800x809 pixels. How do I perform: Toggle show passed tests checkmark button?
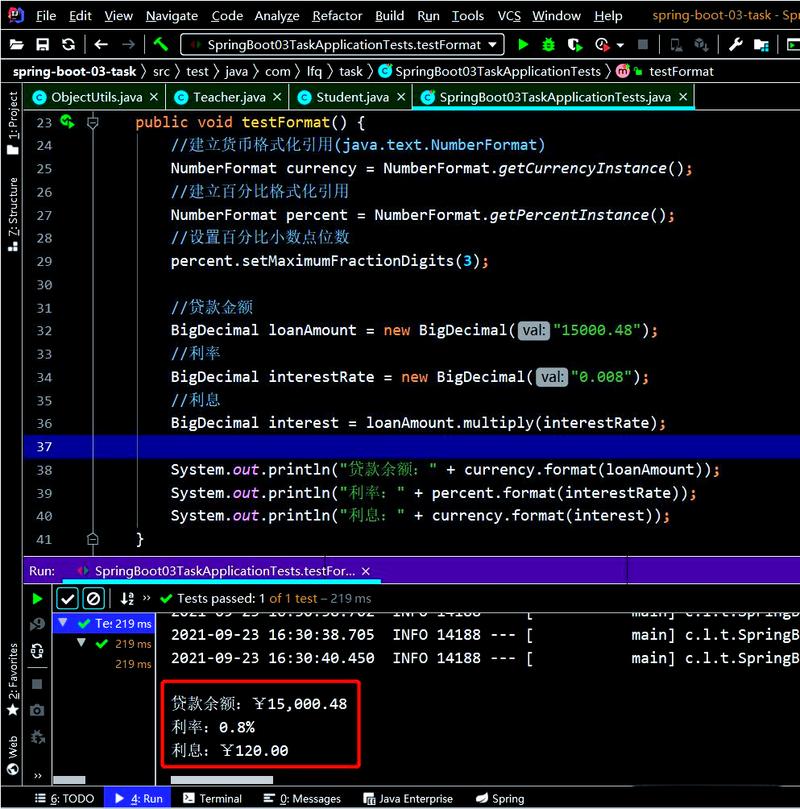(68, 598)
